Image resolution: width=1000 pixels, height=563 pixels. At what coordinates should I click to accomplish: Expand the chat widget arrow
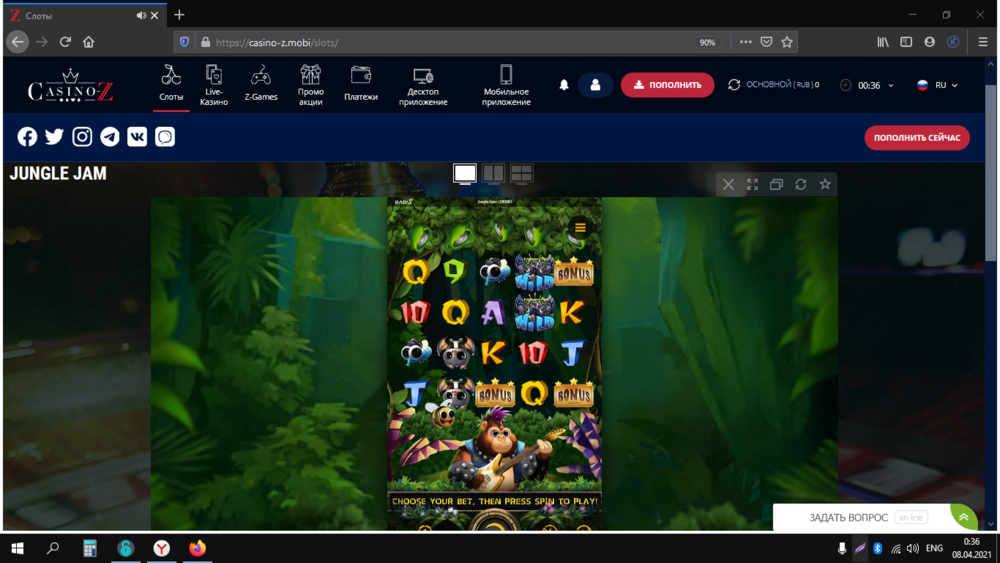pyautogui.click(x=964, y=517)
